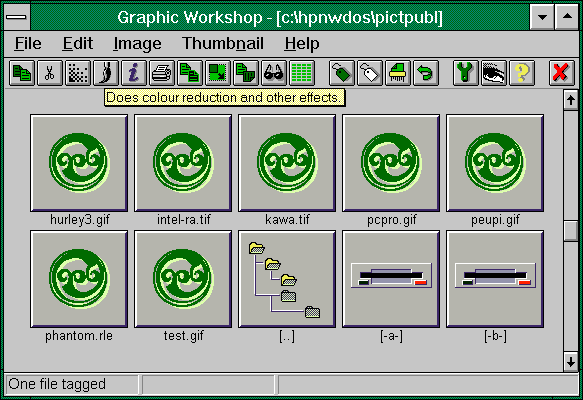The width and height of the screenshot is (583, 400).
Task: Click the binoculars icon in the toolbar
Action: coord(274,73)
